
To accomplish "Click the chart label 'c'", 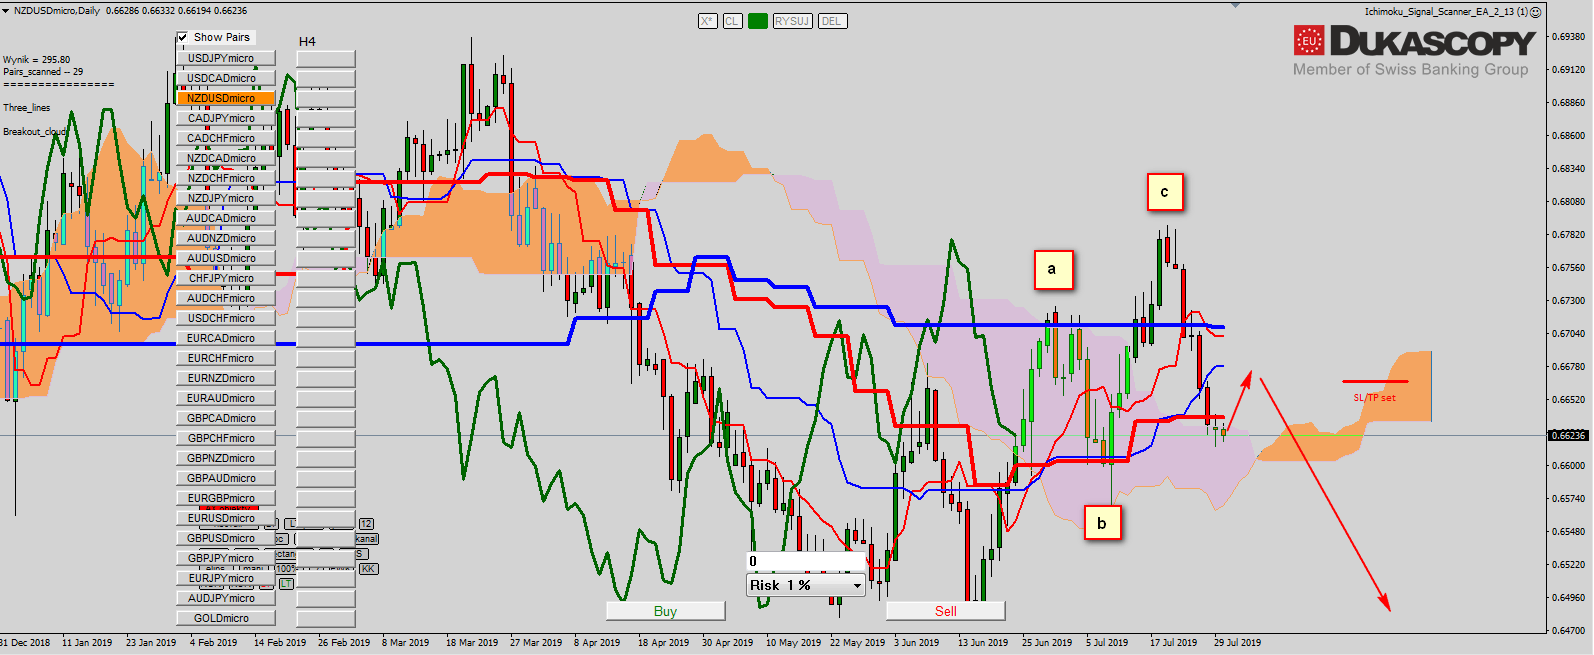I will pos(1164,192).
